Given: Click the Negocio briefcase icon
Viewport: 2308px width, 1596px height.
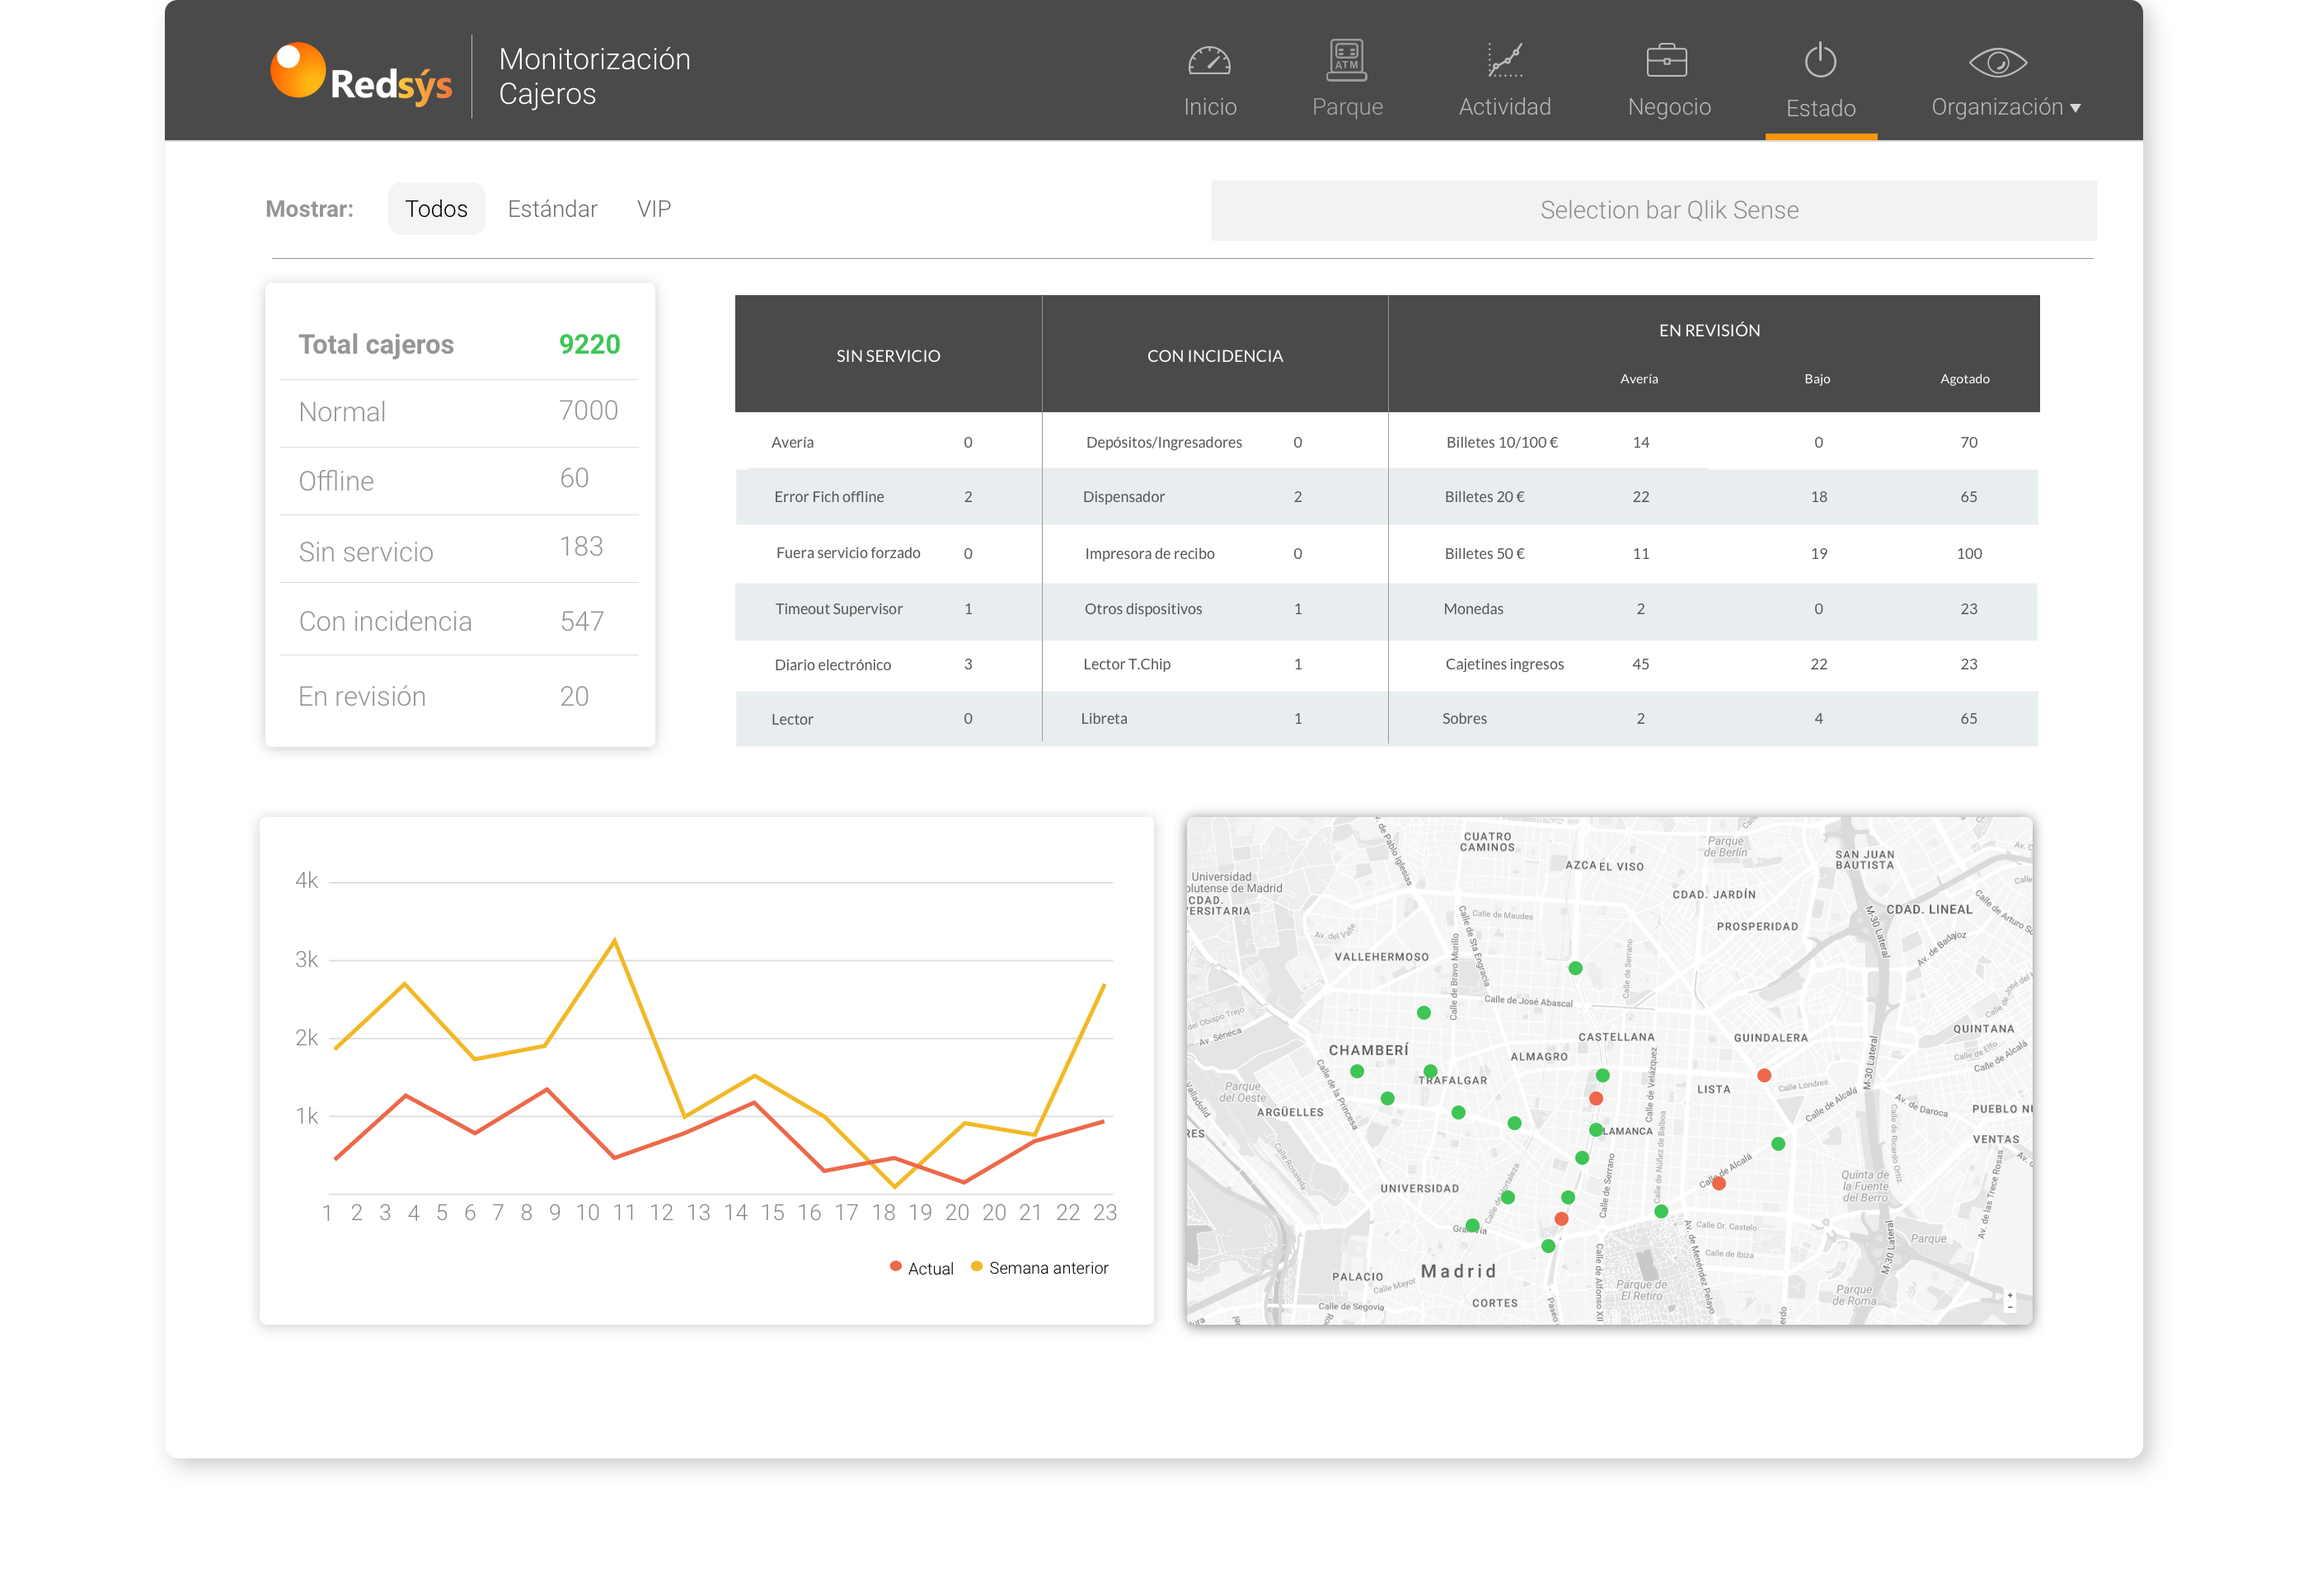Looking at the screenshot, I should (x=1666, y=60).
